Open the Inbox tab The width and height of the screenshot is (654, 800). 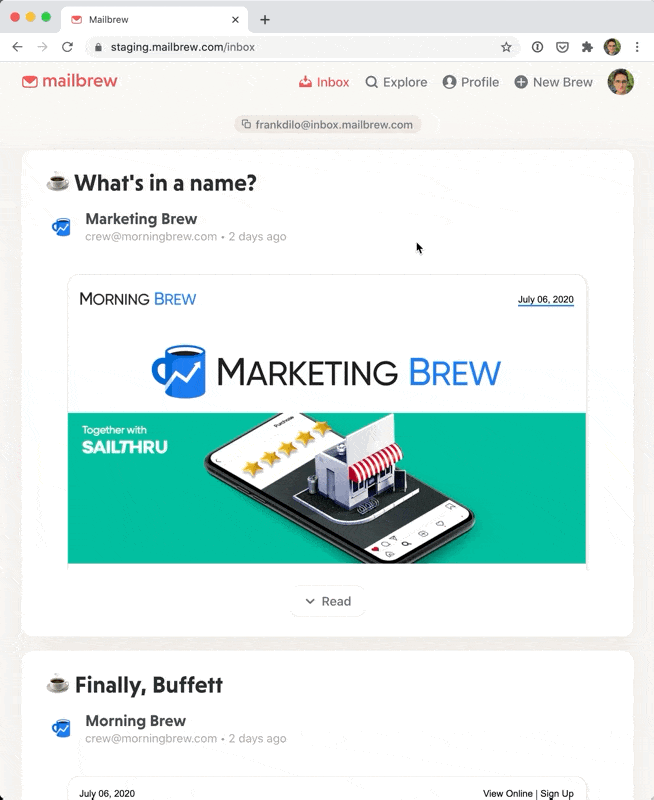324,82
